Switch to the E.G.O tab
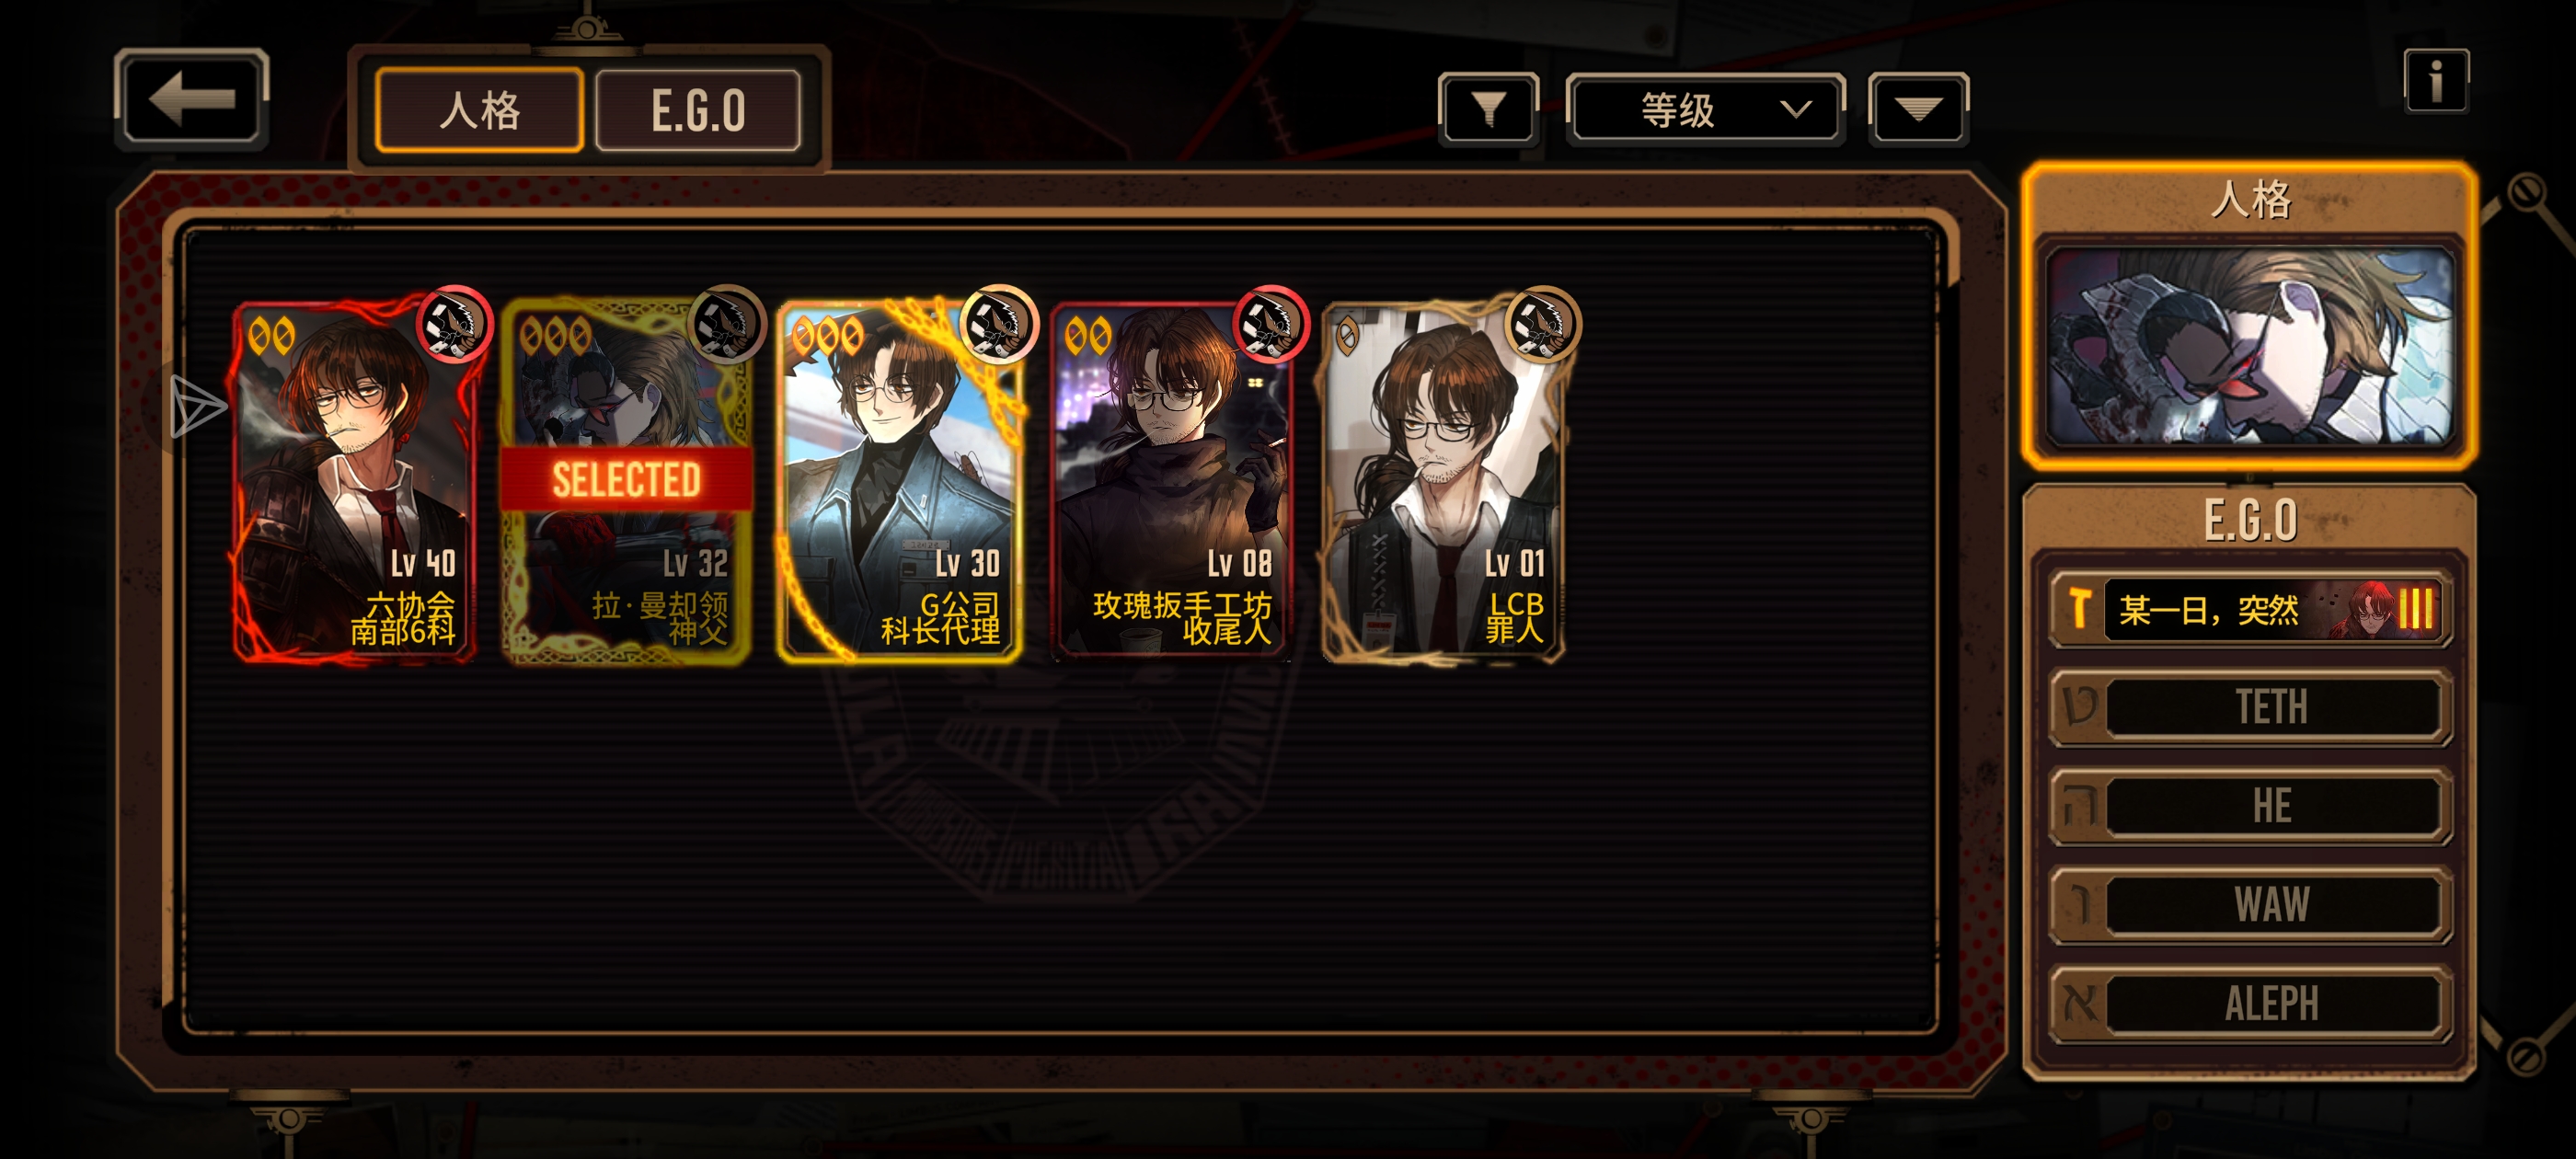 coord(698,110)
